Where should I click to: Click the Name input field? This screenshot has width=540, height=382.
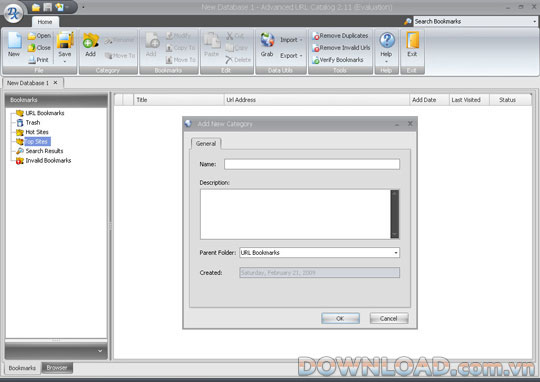click(x=312, y=164)
